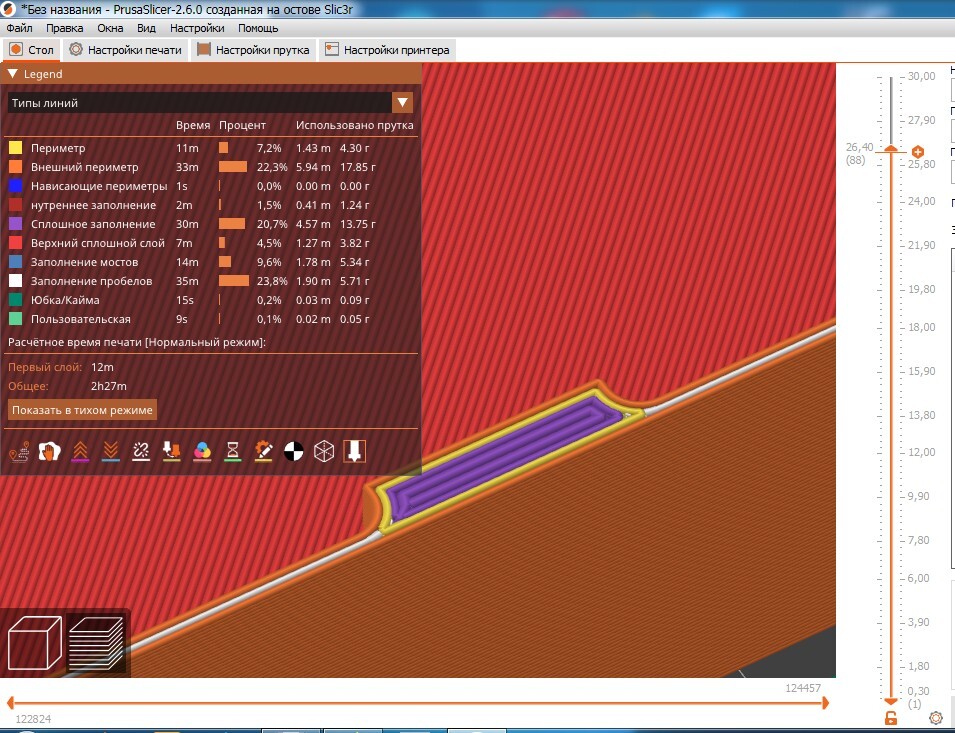The height and width of the screenshot is (733, 955).
Task: Switch to Настройки прутка tab
Action: (253, 50)
